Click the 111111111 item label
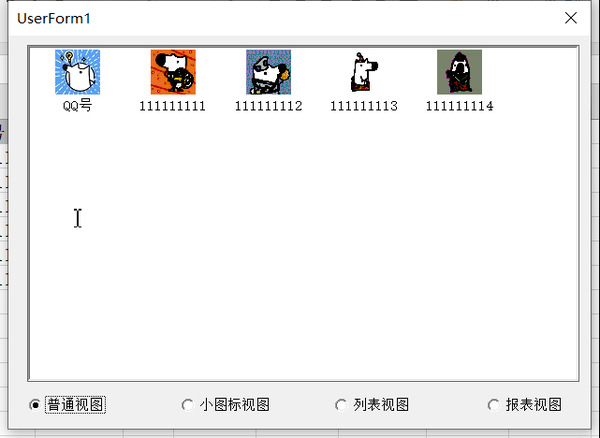Viewport: 600px width, 438px height. click(x=173, y=106)
